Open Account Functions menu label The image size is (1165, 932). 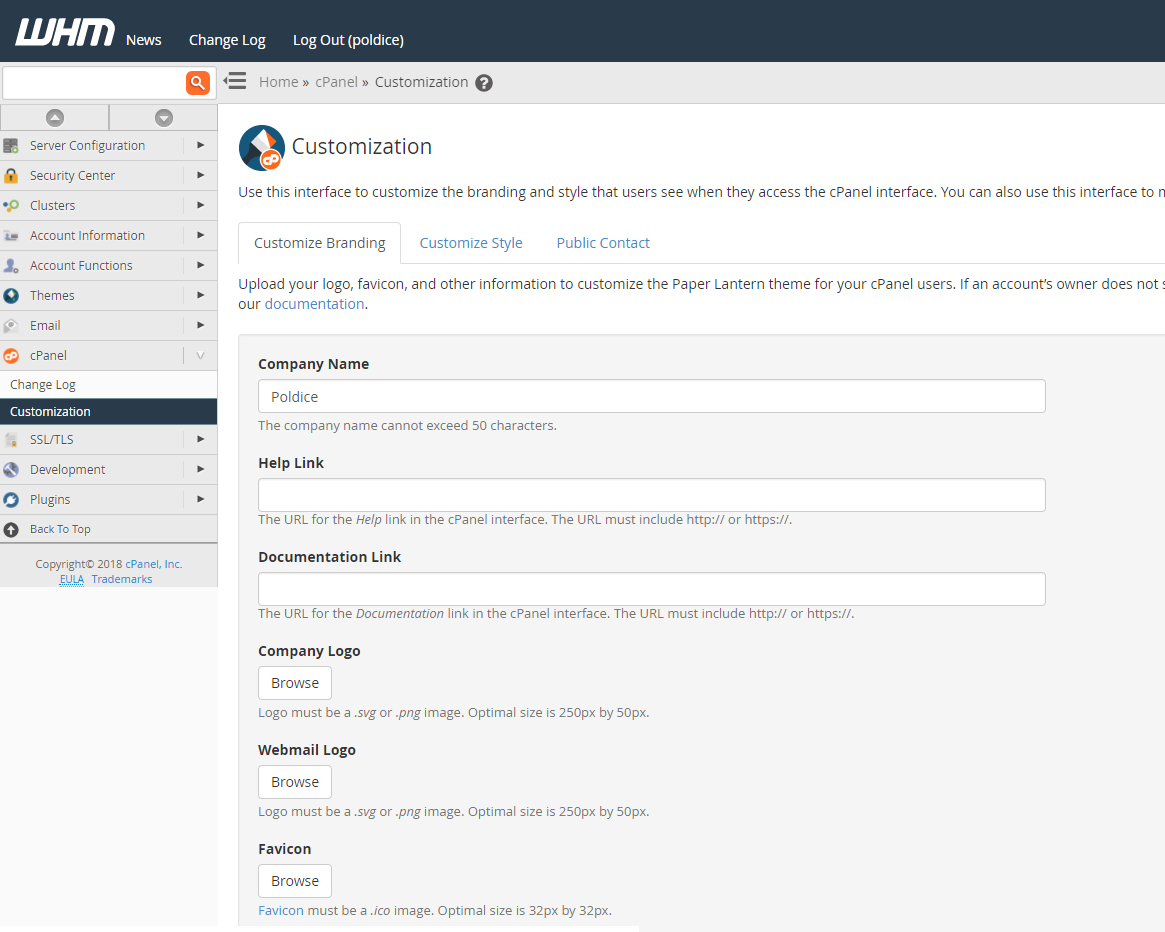pos(81,265)
